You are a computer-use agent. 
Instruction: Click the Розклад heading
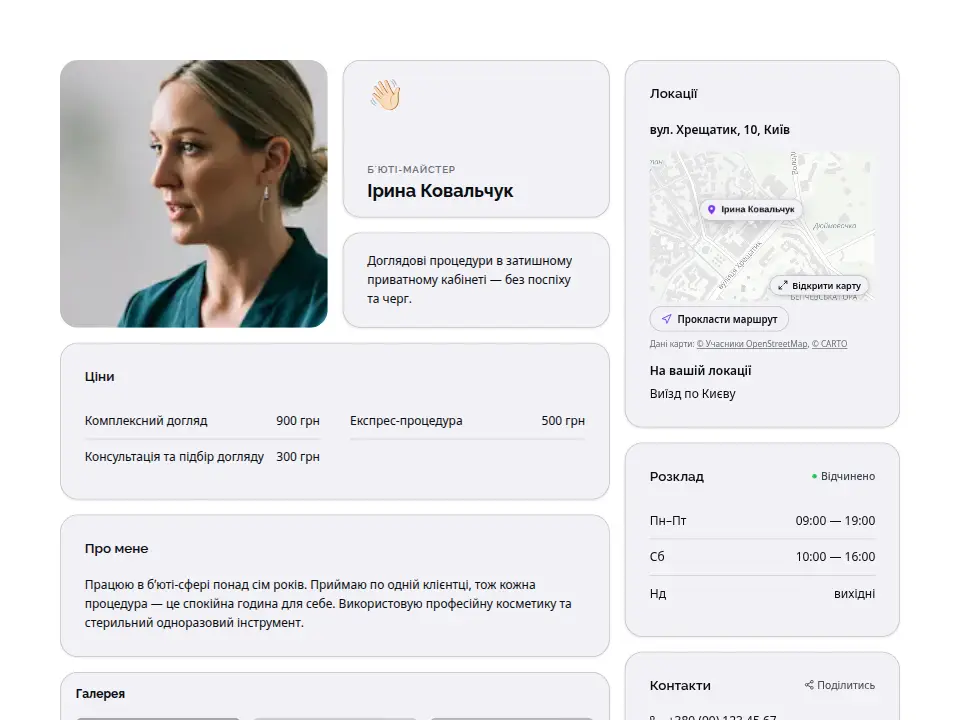tap(677, 476)
